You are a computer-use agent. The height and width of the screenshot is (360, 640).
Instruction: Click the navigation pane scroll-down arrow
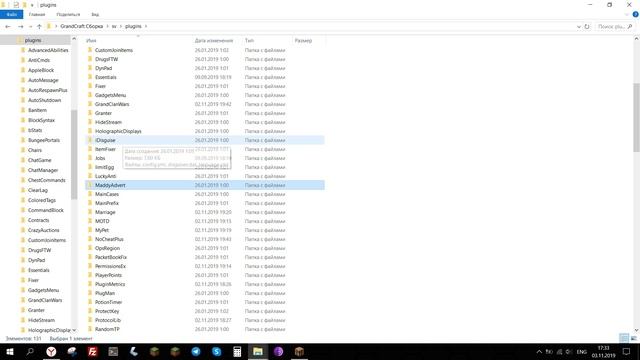tap(74, 330)
